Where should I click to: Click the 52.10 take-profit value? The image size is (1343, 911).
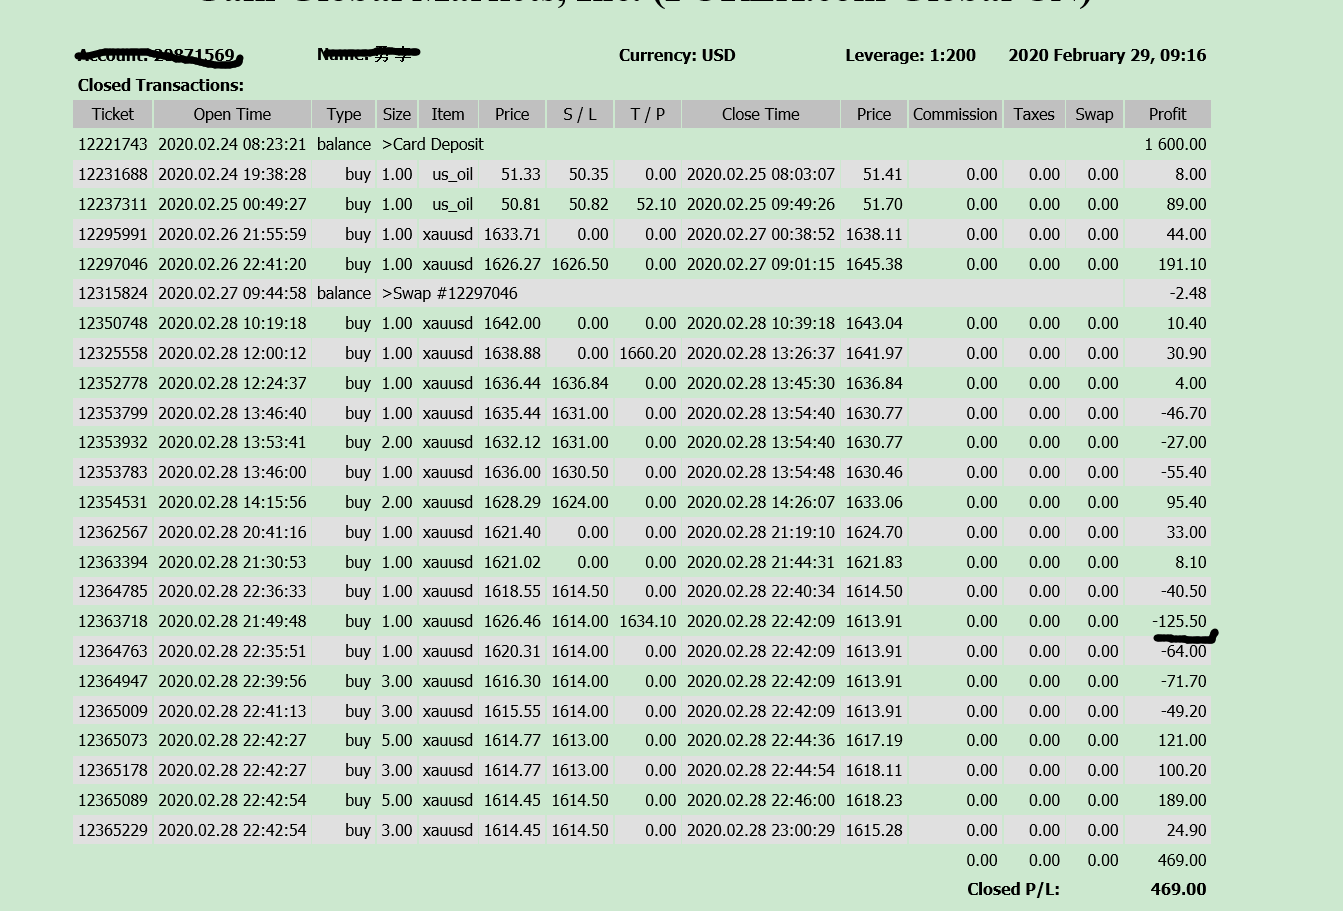(655, 204)
